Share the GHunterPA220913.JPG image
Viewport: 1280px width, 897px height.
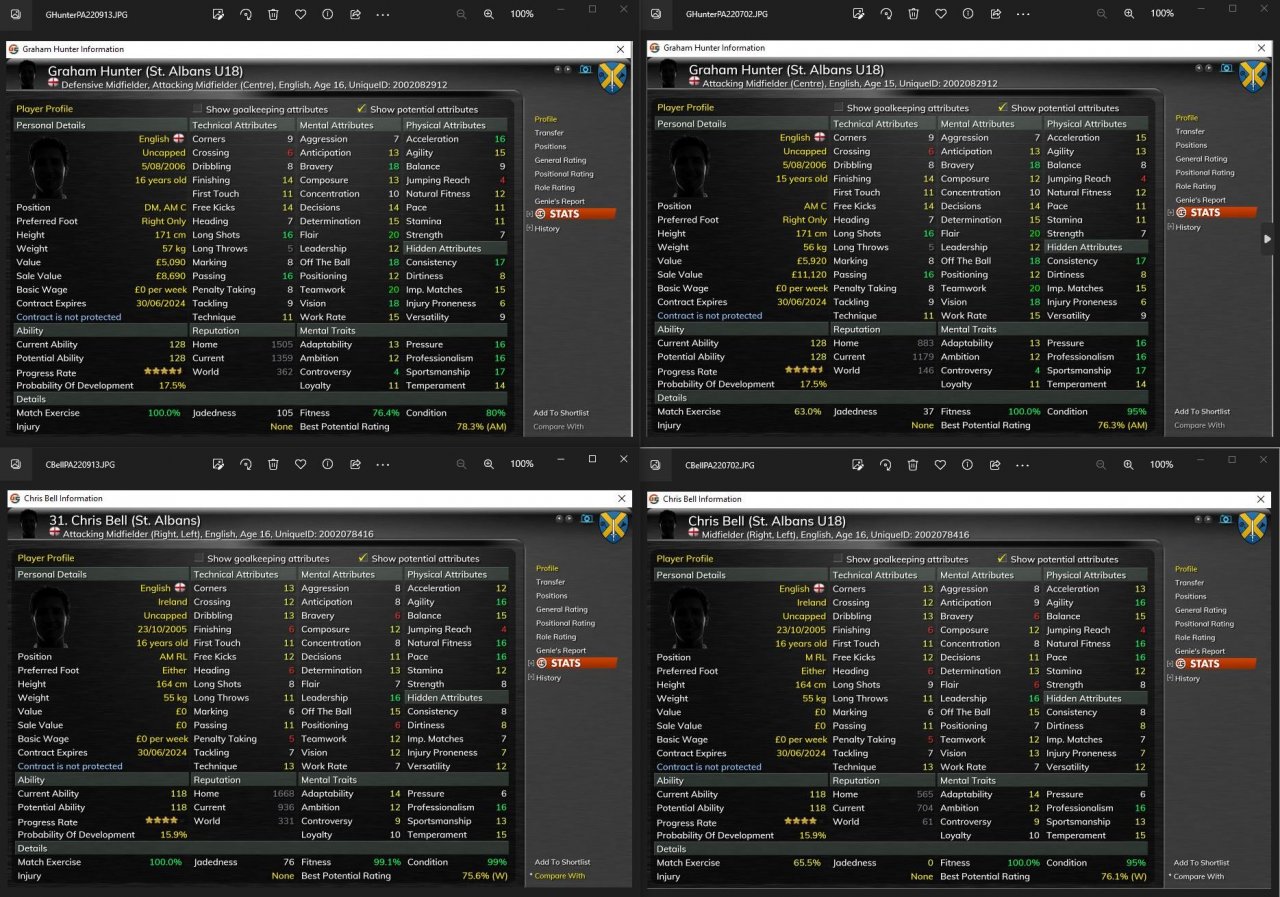coord(355,15)
